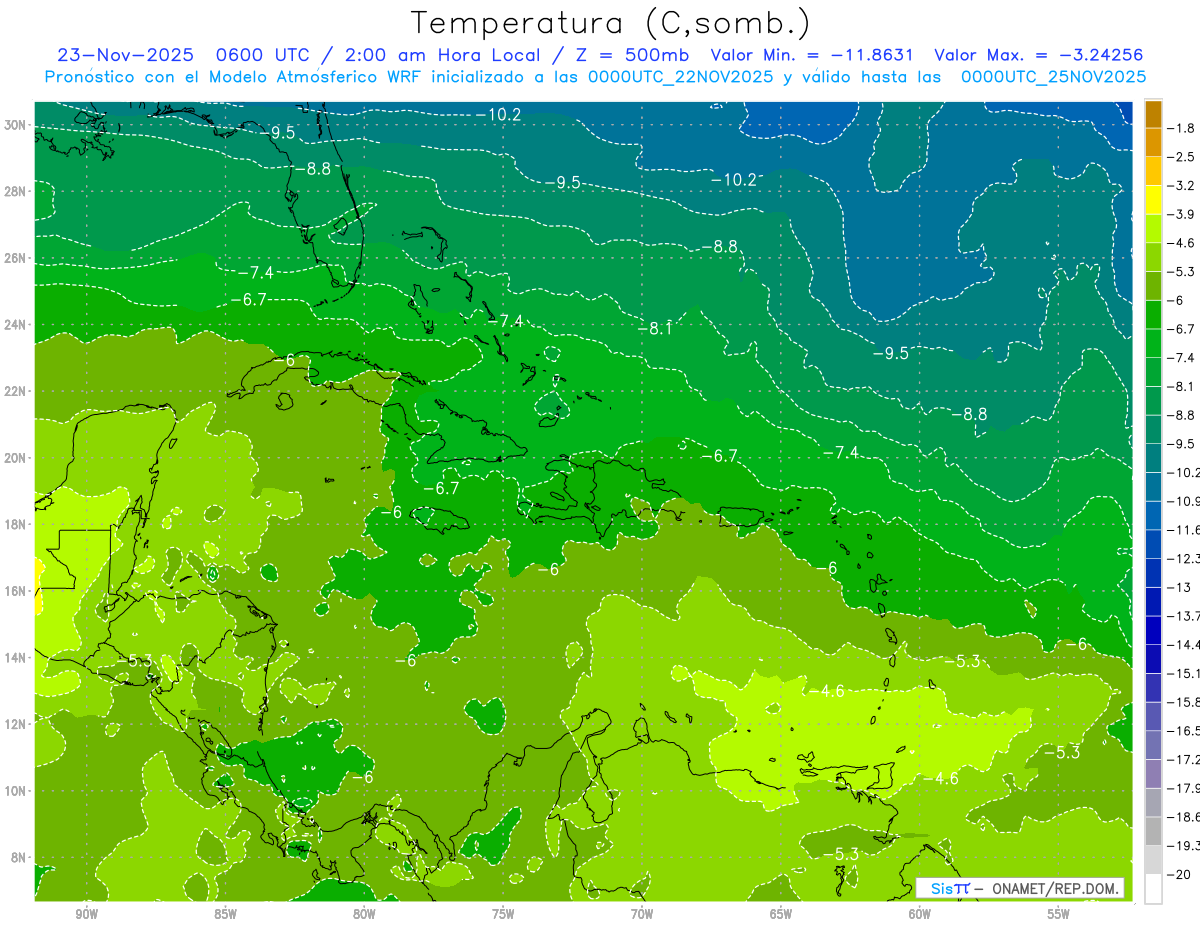Click the '0600 UTC' time text
The height and width of the screenshot is (927, 1200).
pos(263,55)
